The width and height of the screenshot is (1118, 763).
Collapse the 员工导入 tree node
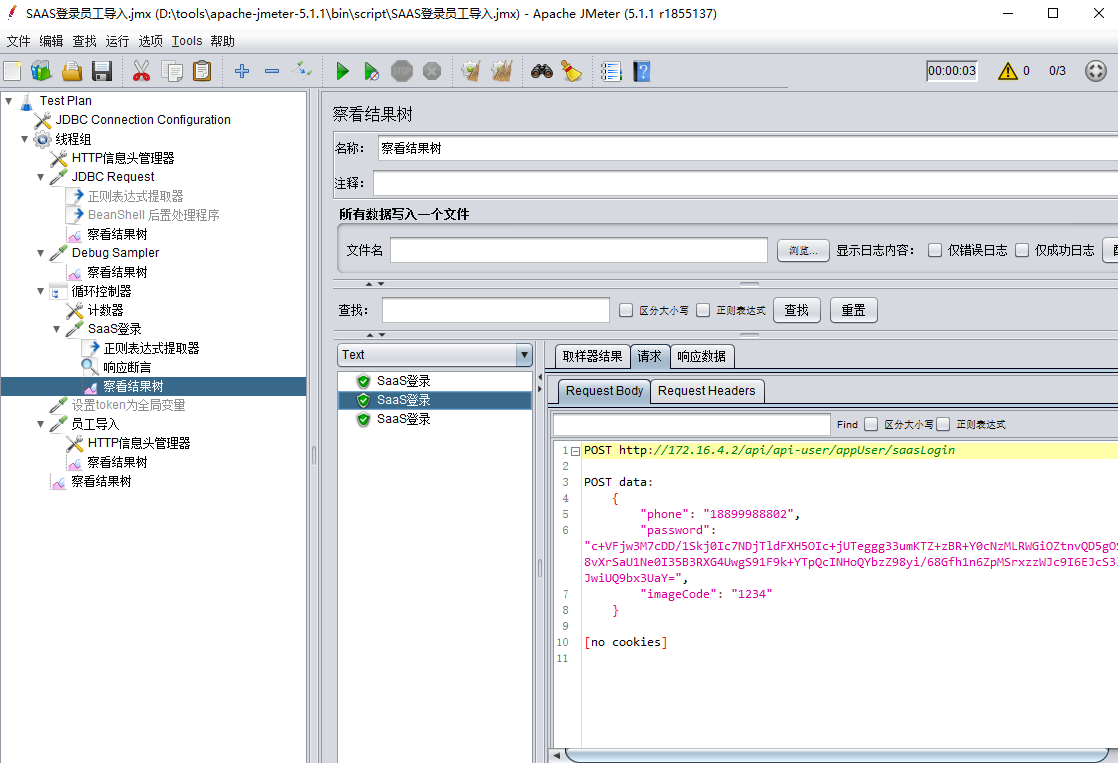click(x=41, y=424)
